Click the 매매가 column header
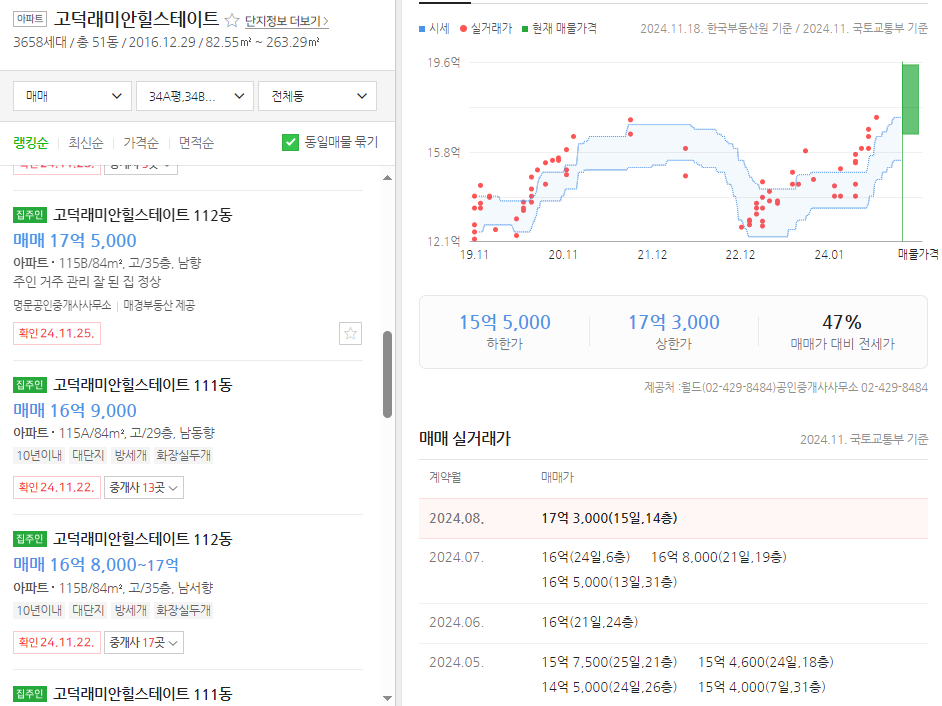Screen dimensions: 942x706 coord(558,477)
